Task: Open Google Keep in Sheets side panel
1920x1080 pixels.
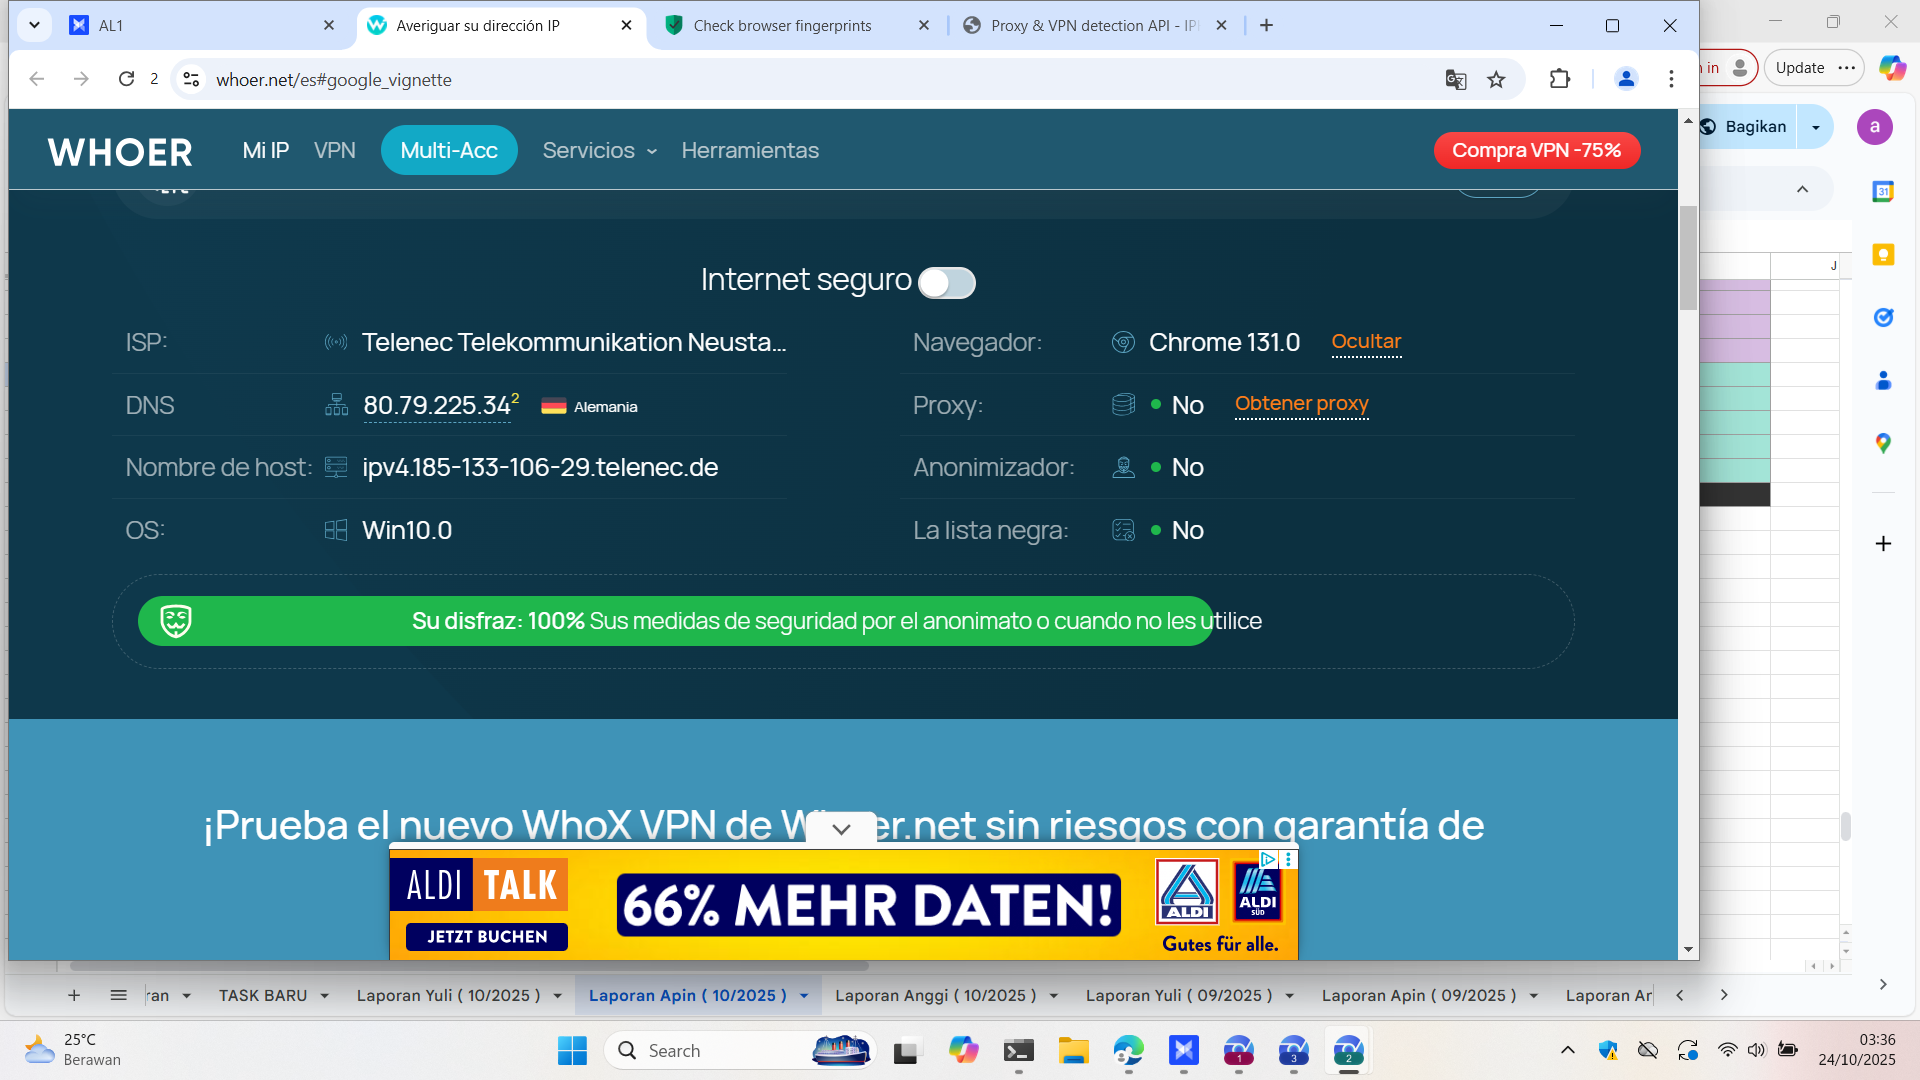Action: (1883, 254)
